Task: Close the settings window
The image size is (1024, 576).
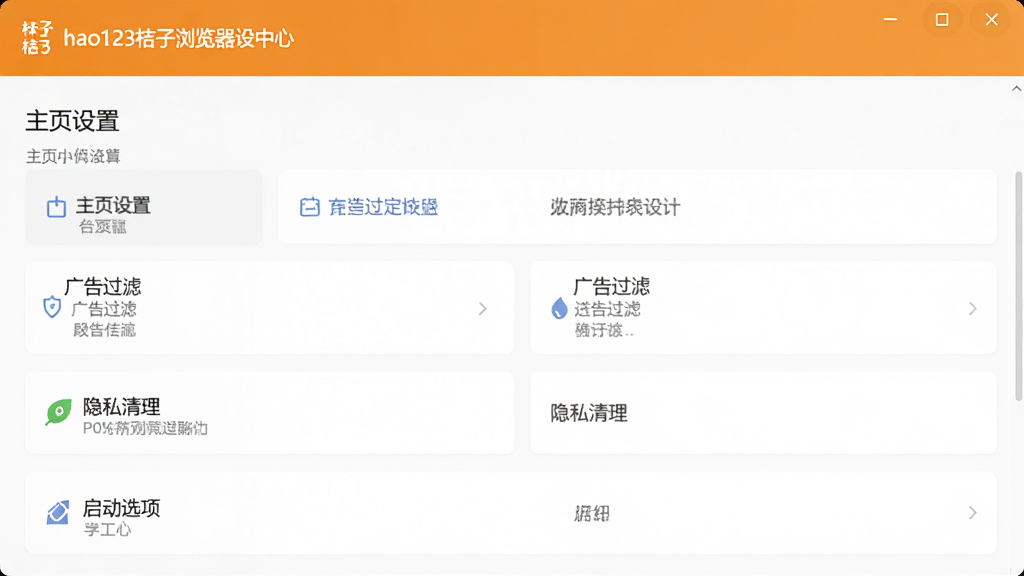Action: point(991,20)
